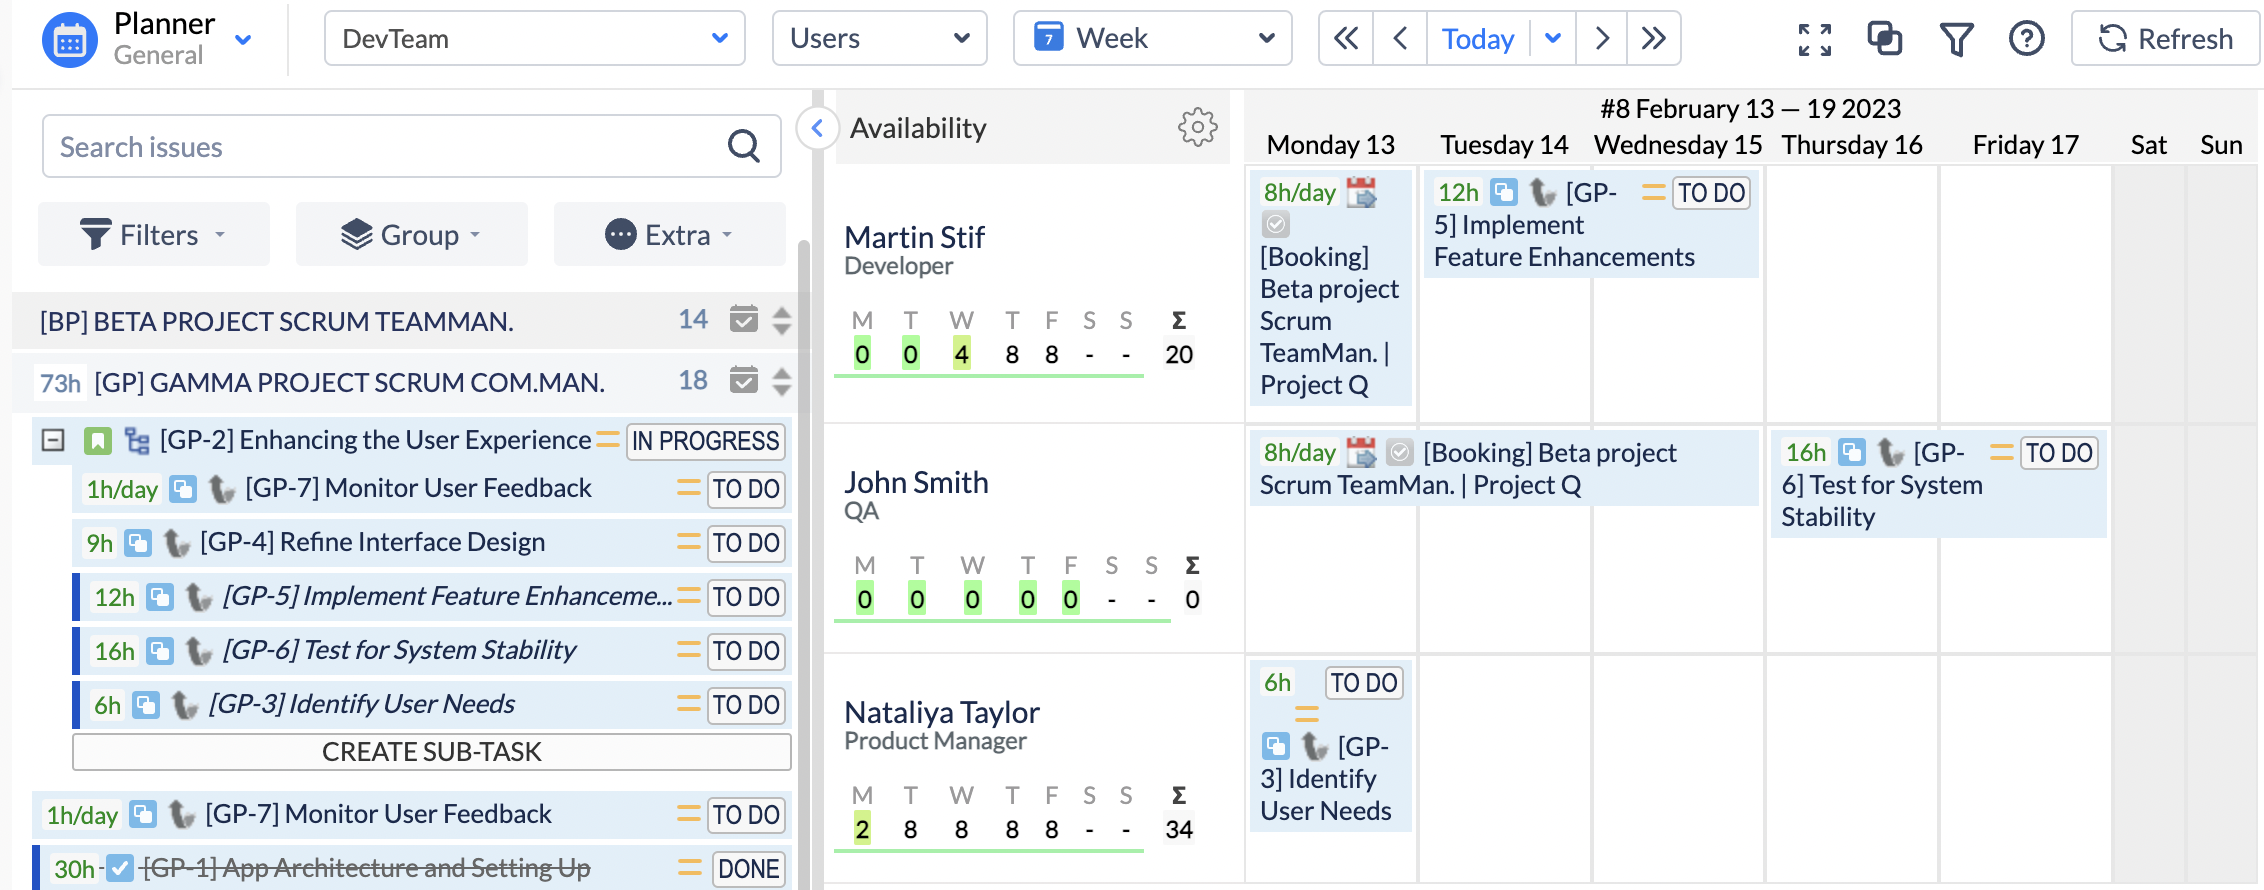Click the filter funnel icon in toolbar
2264x890 pixels.
point(1956,39)
